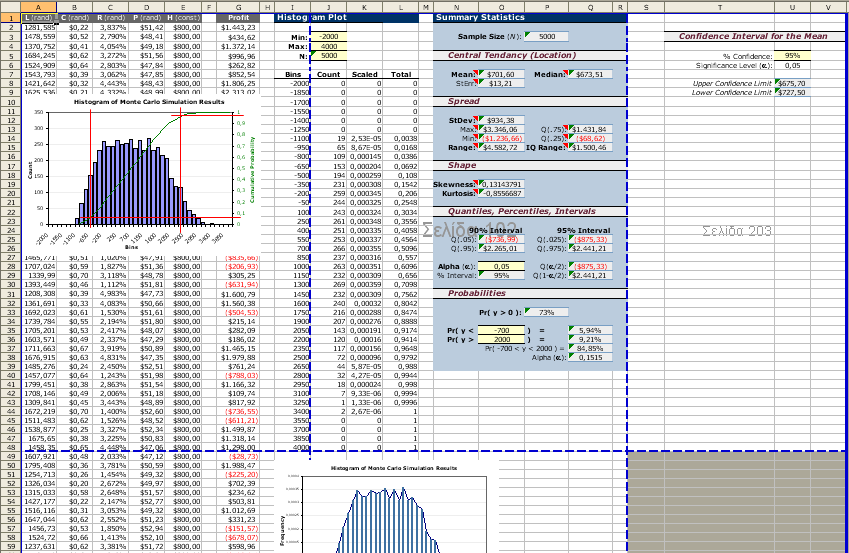The image size is (849, 553).
Task: Click the Count table heading
Action: (x=329, y=74)
